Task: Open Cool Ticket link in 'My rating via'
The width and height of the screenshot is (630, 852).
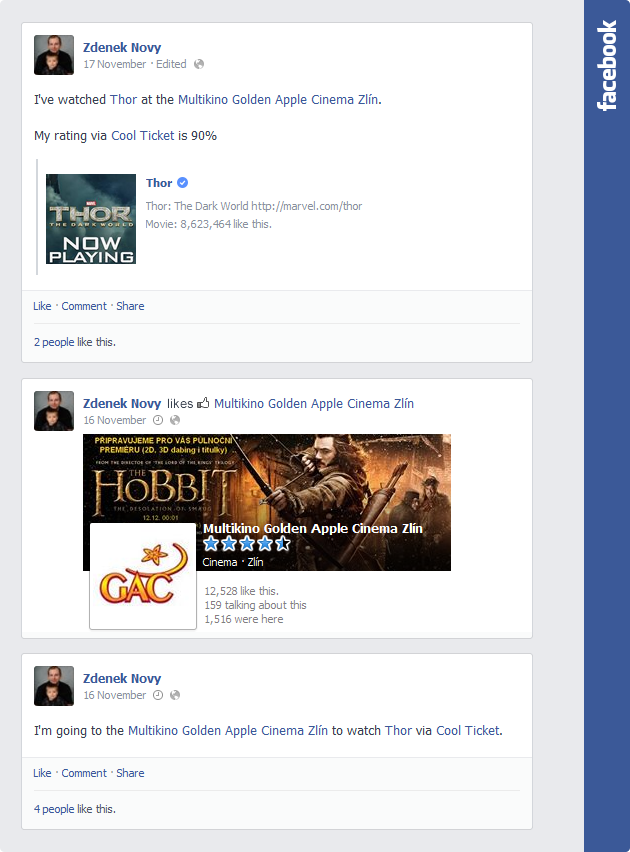Action: [143, 135]
